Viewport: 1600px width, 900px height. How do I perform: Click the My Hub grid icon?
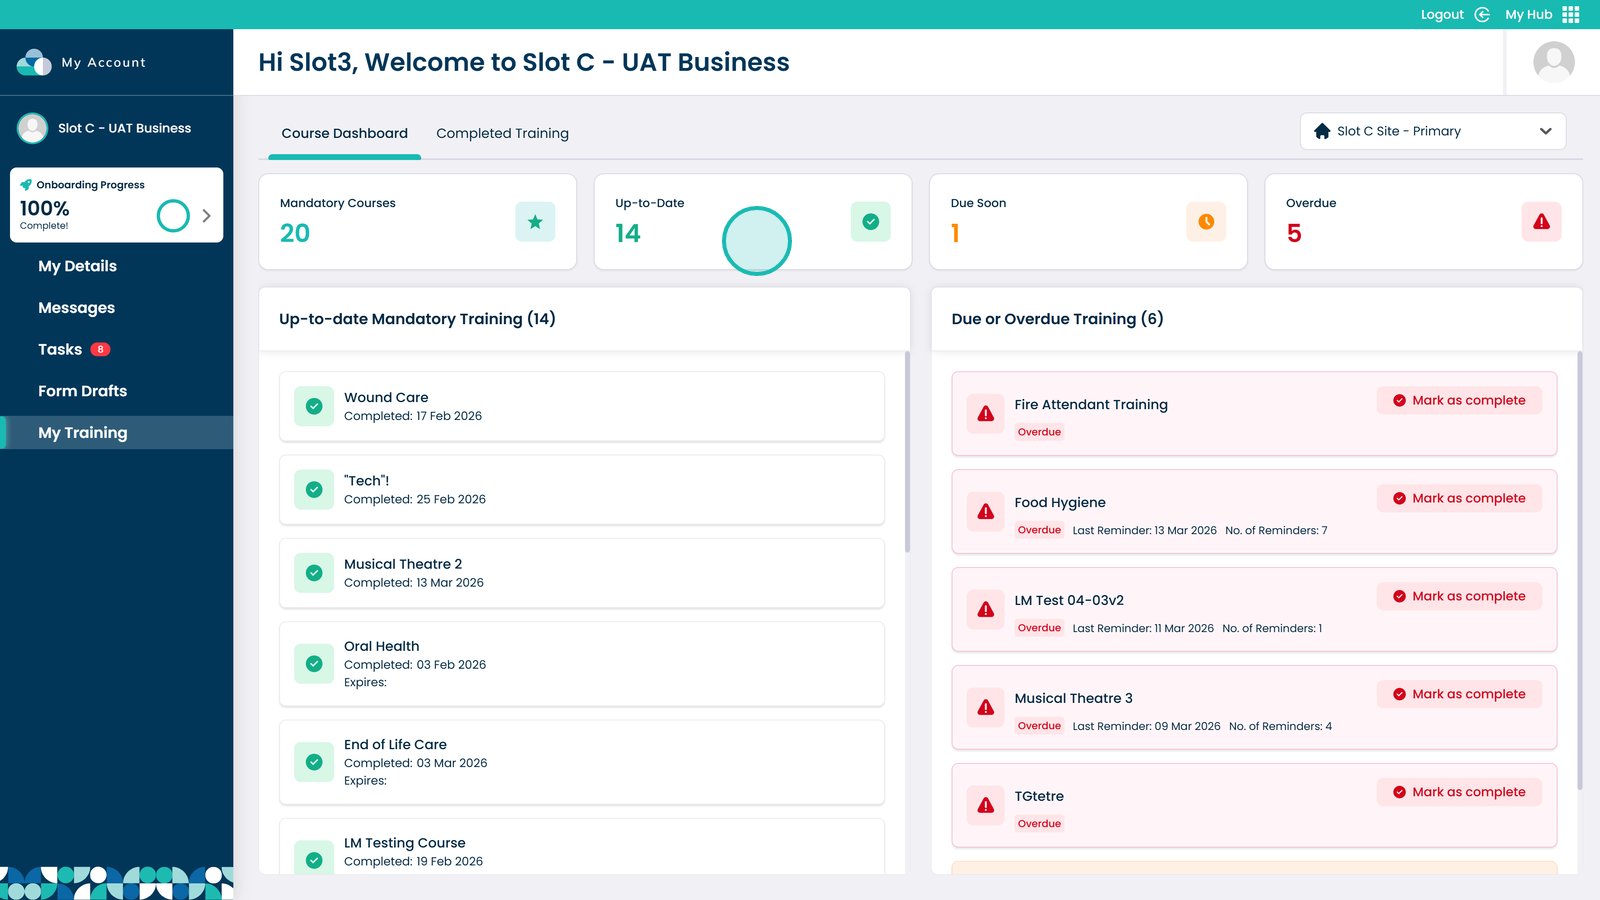[x=1571, y=15]
